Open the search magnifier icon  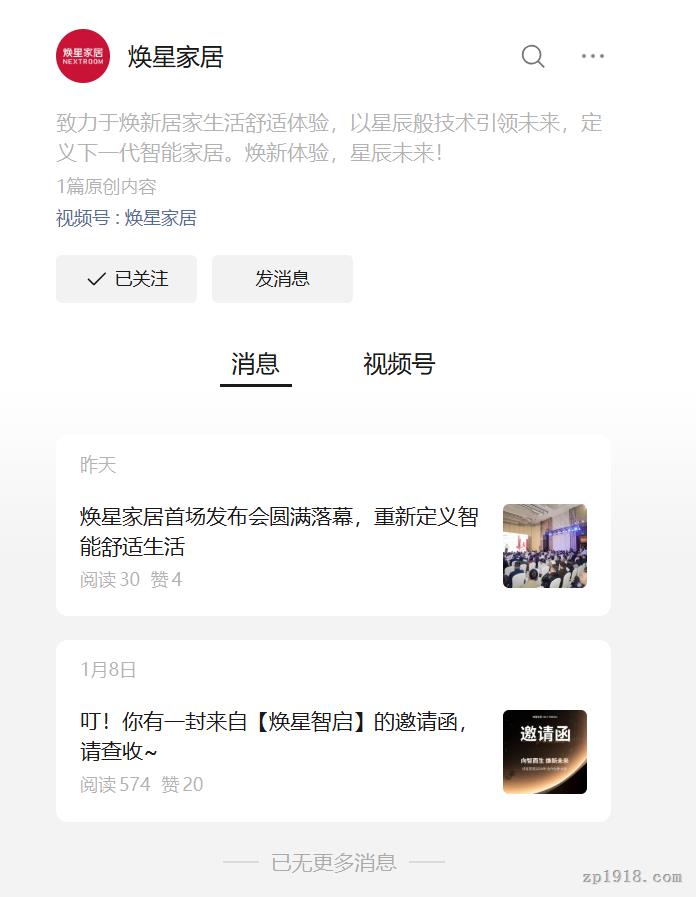tap(533, 56)
